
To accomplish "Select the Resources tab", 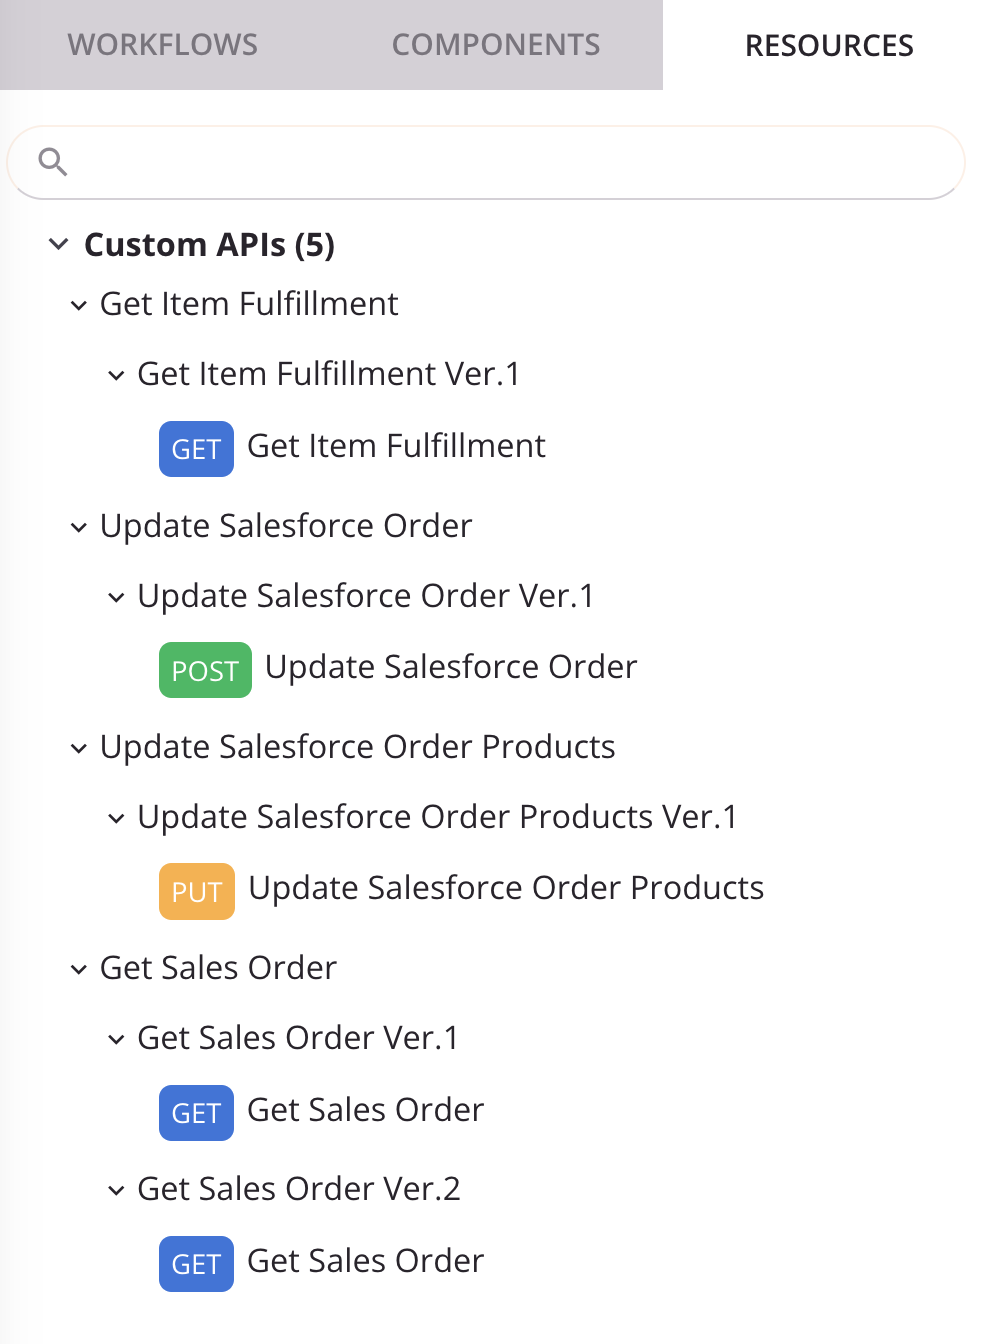I will point(829,45).
